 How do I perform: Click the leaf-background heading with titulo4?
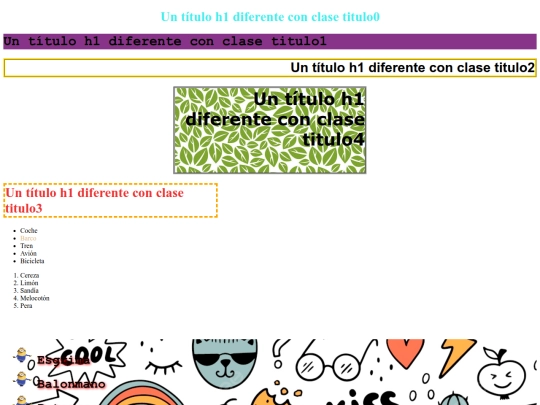270,130
